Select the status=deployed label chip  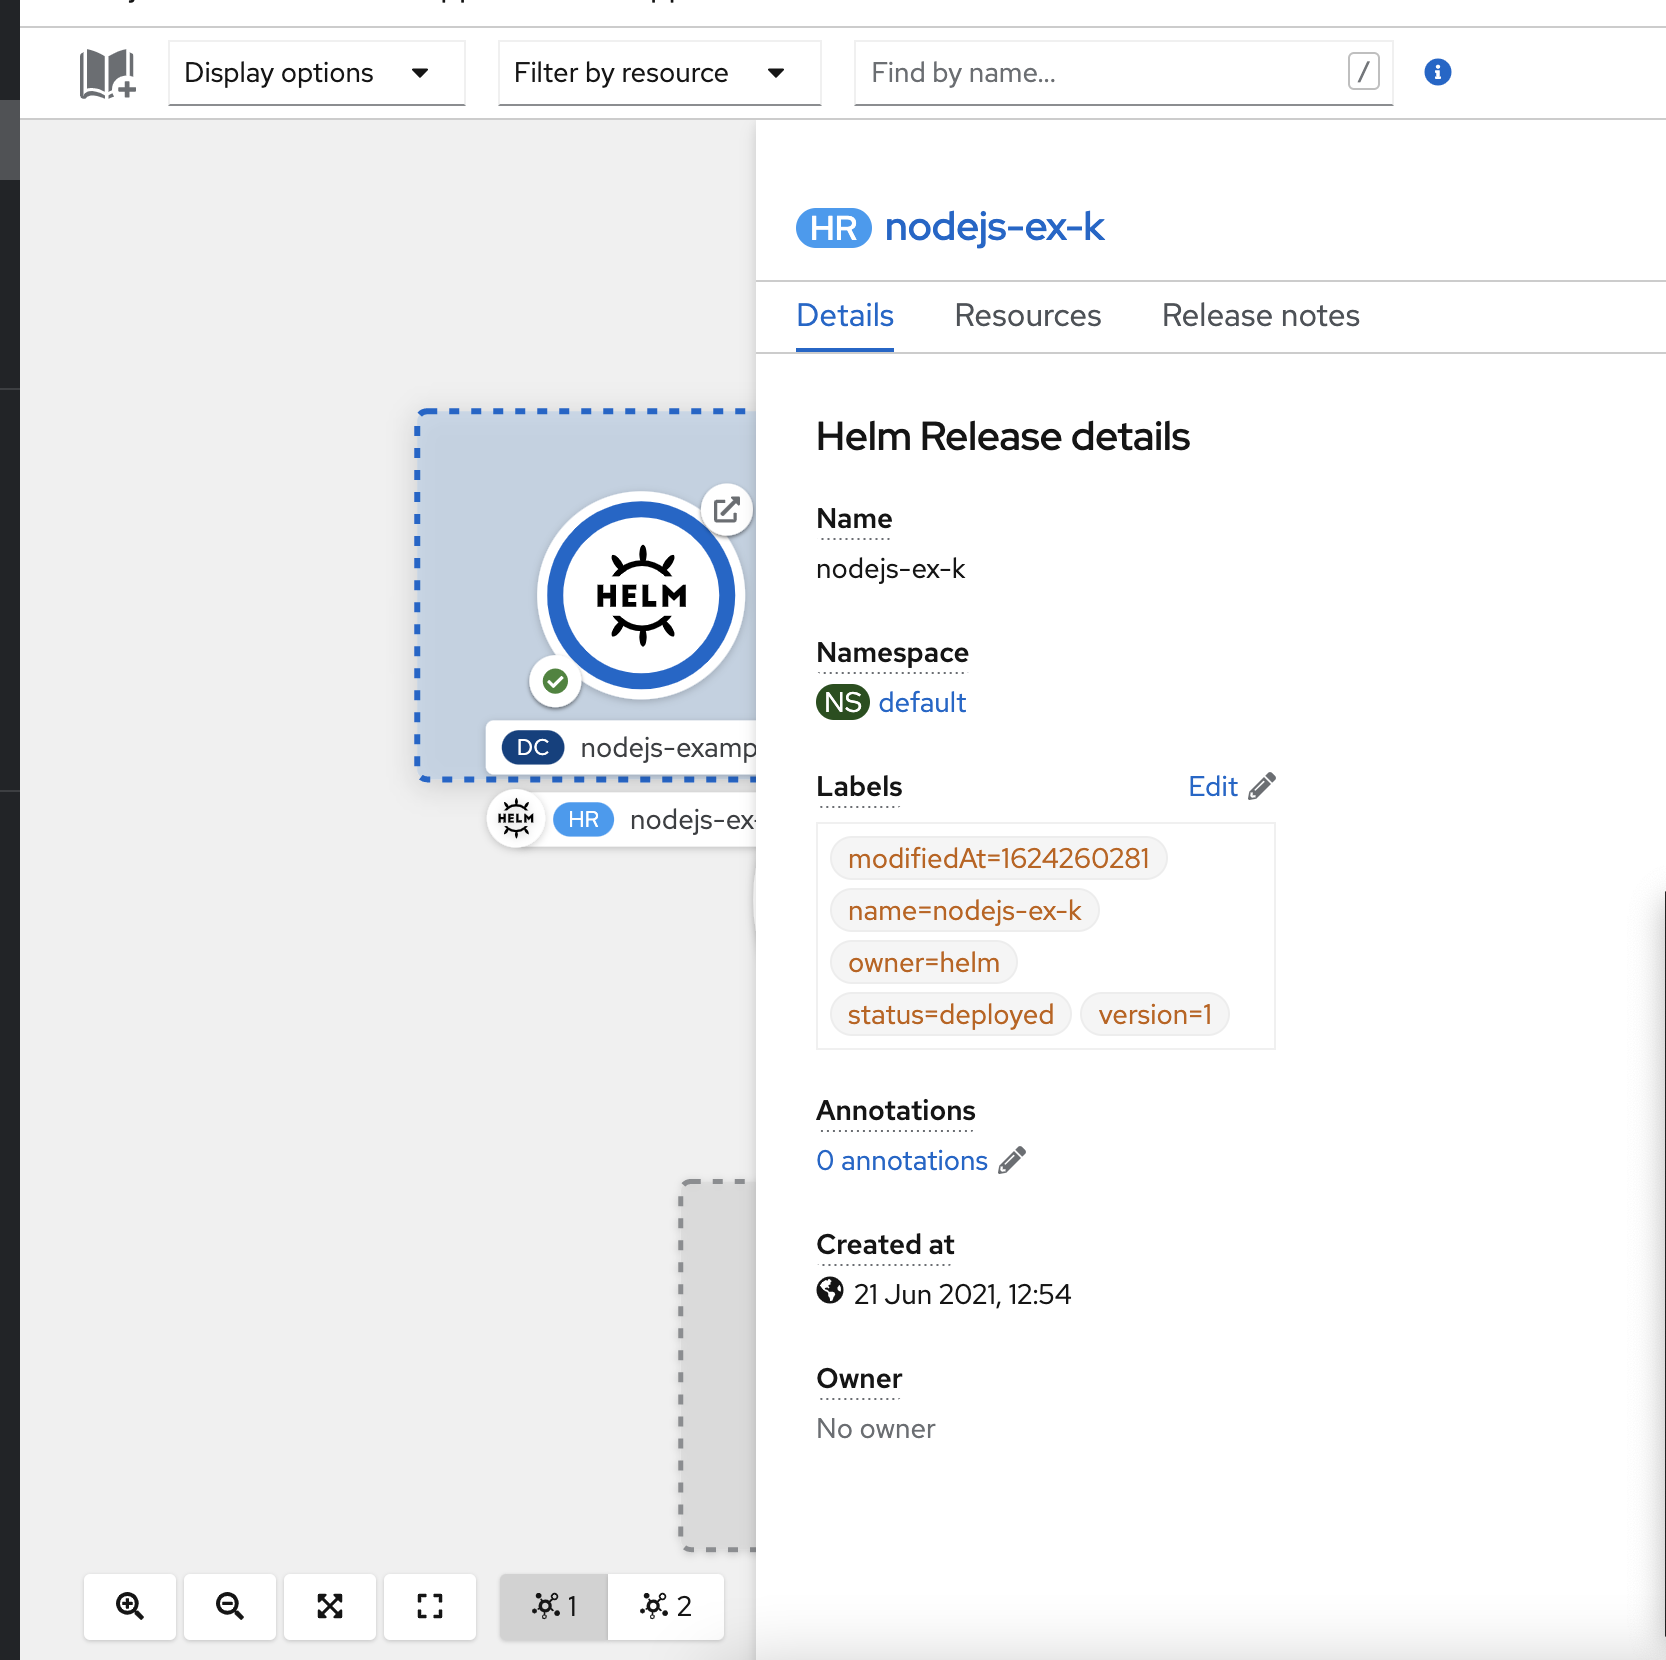coord(950,1015)
